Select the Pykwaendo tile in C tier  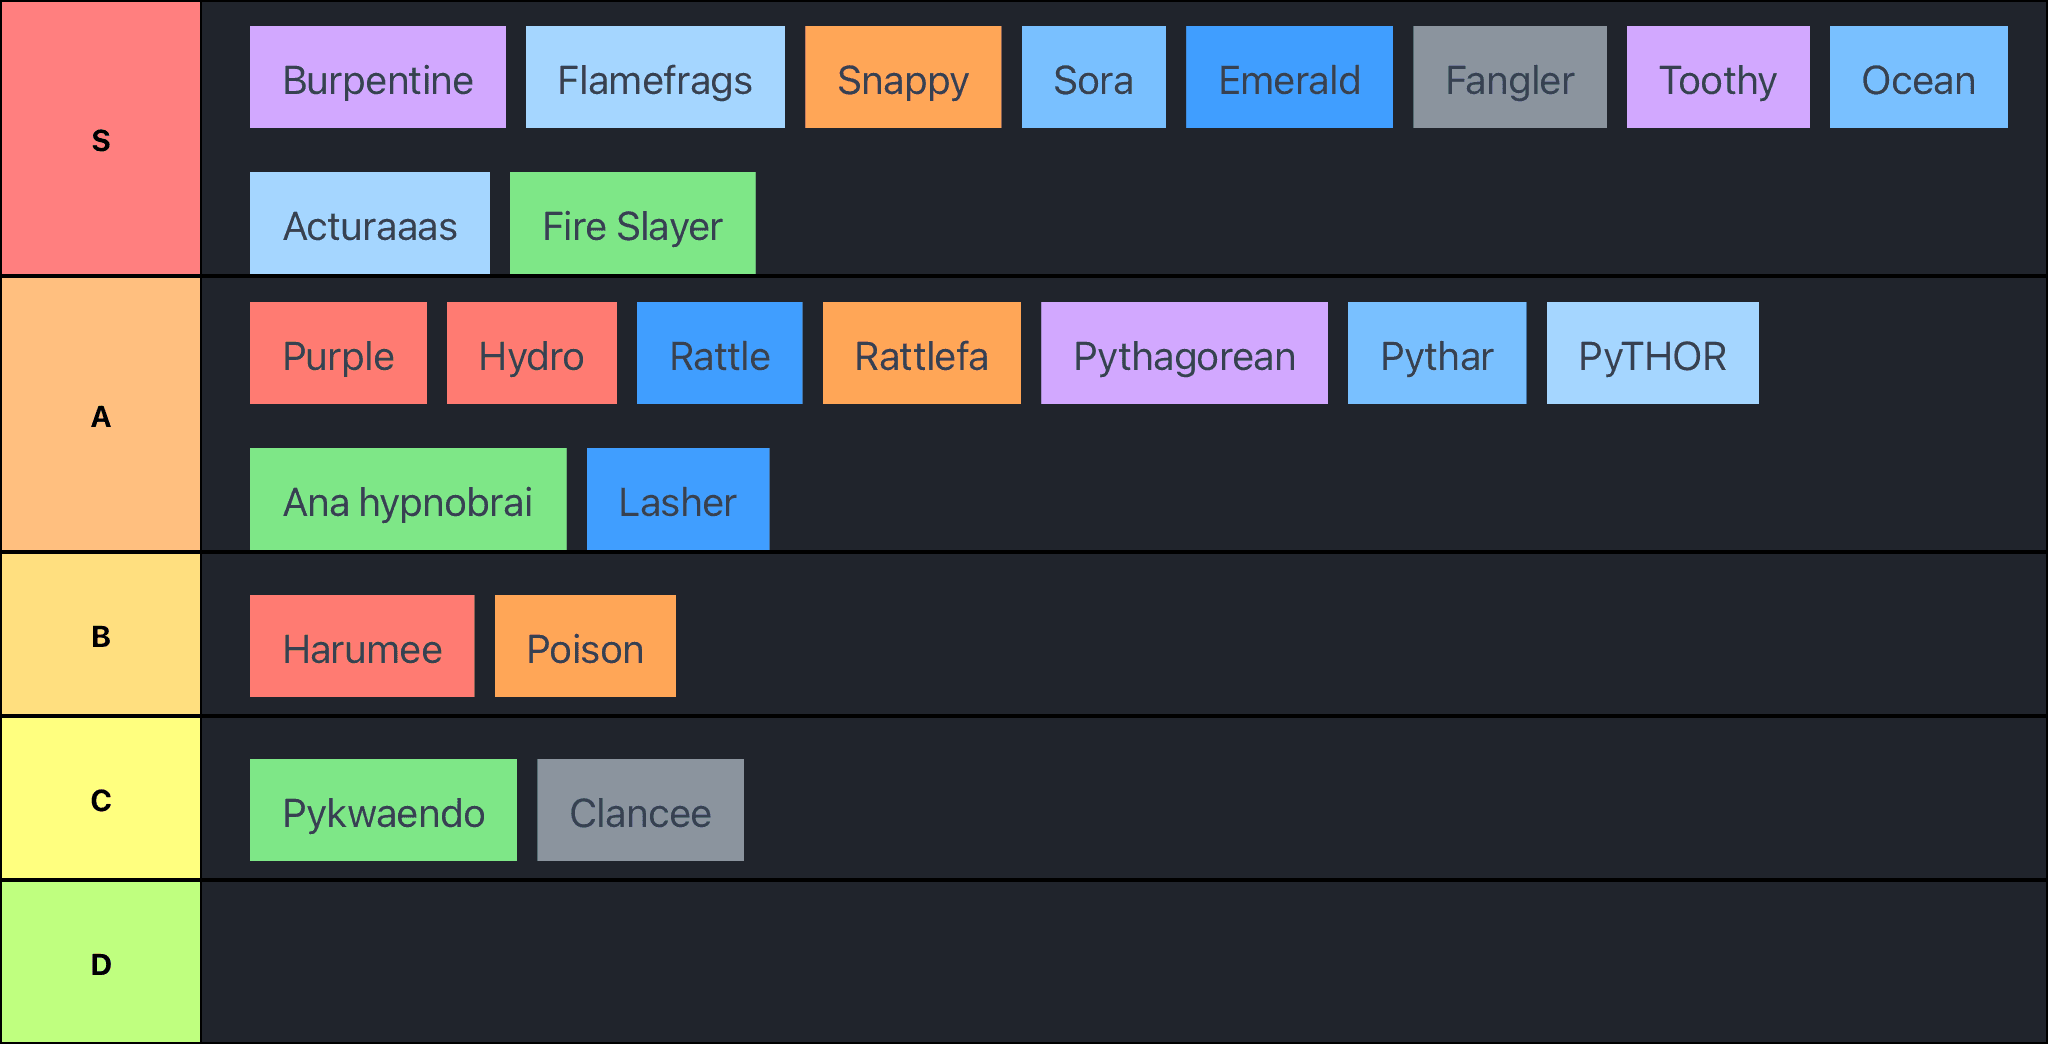coord(383,811)
